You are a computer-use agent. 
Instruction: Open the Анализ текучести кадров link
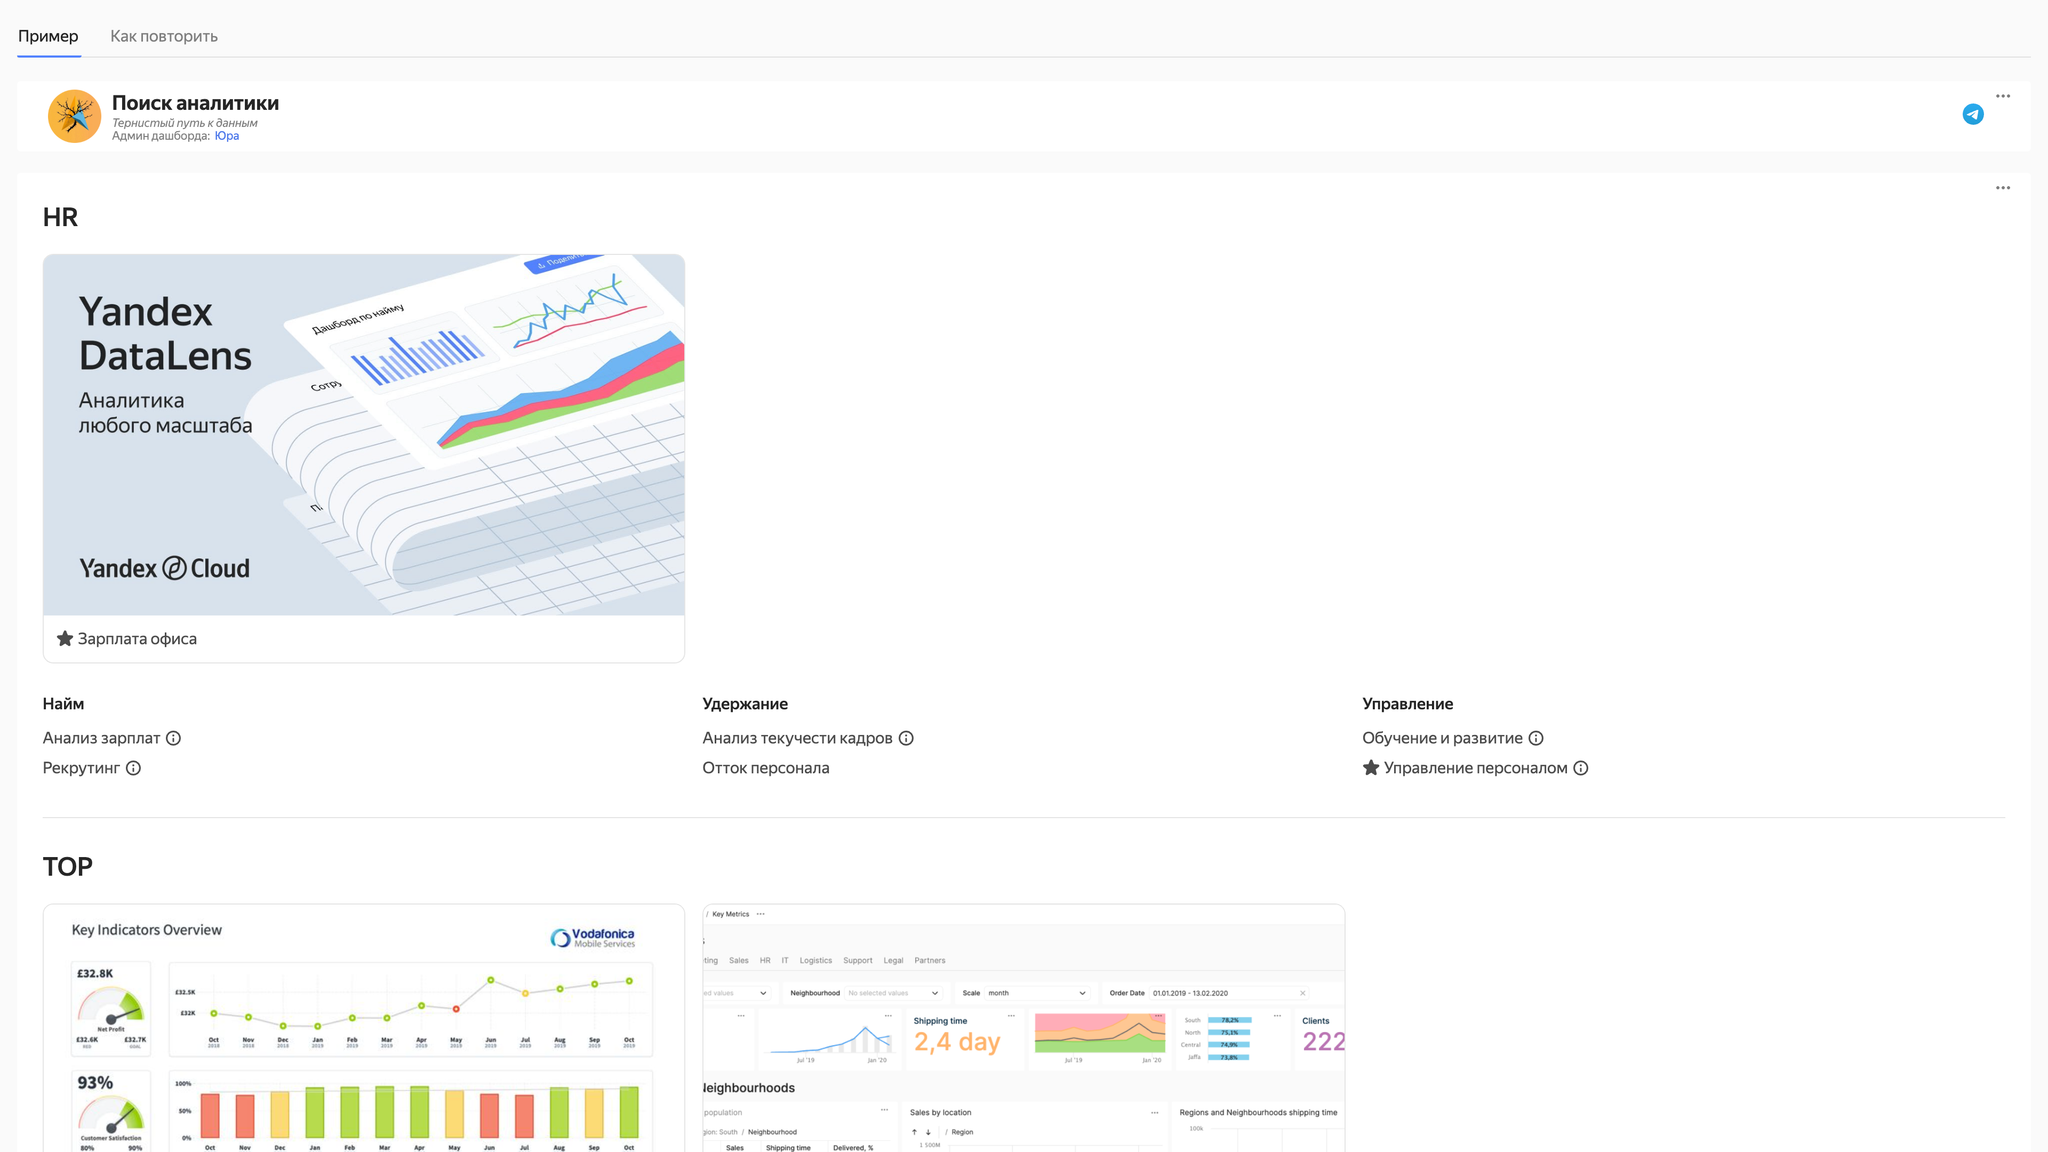[x=797, y=738]
